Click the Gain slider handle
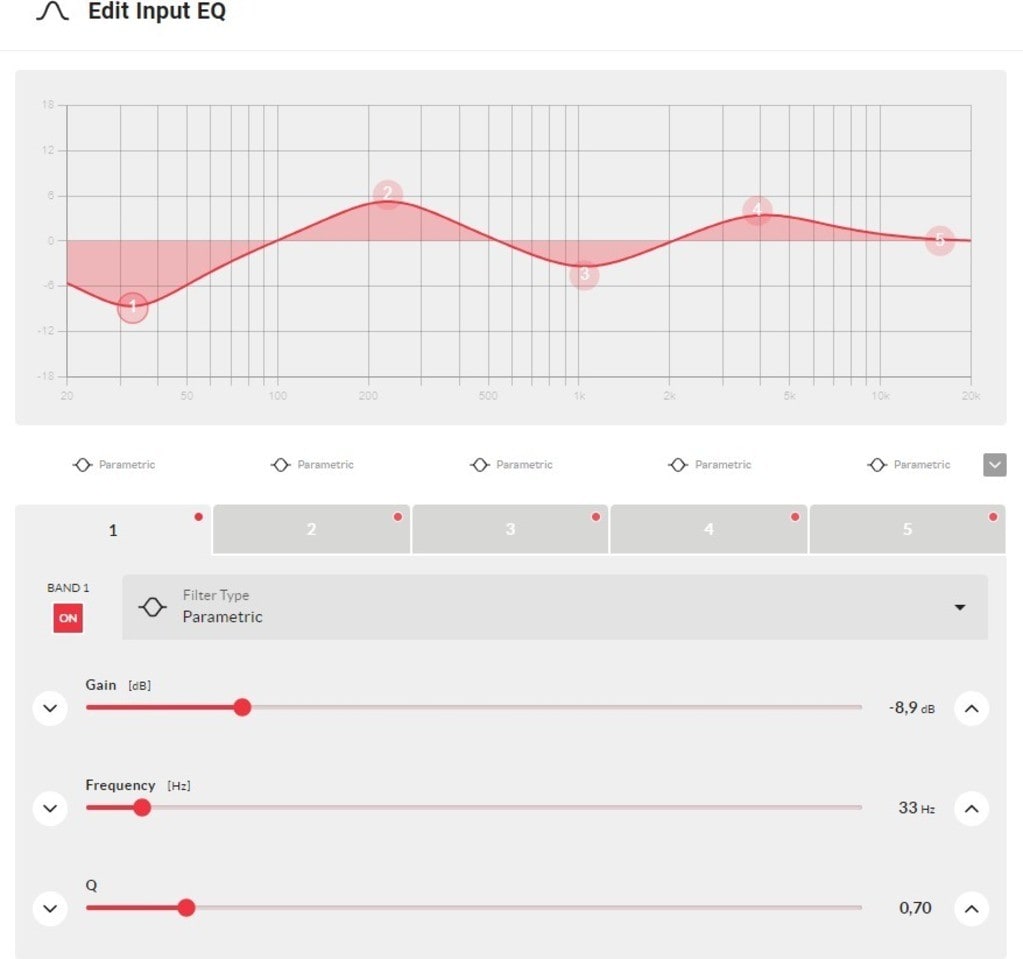 coord(242,708)
